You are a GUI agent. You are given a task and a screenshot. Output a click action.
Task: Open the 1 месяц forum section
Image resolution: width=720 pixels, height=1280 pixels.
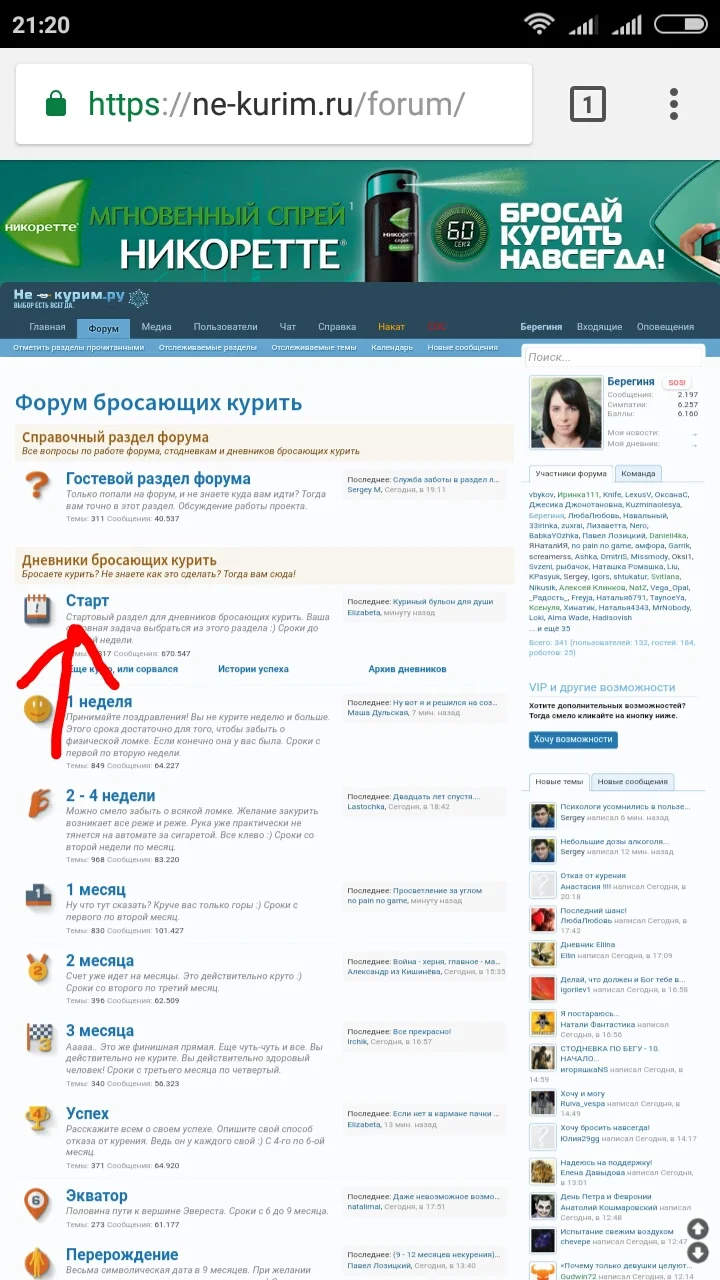(x=95, y=889)
